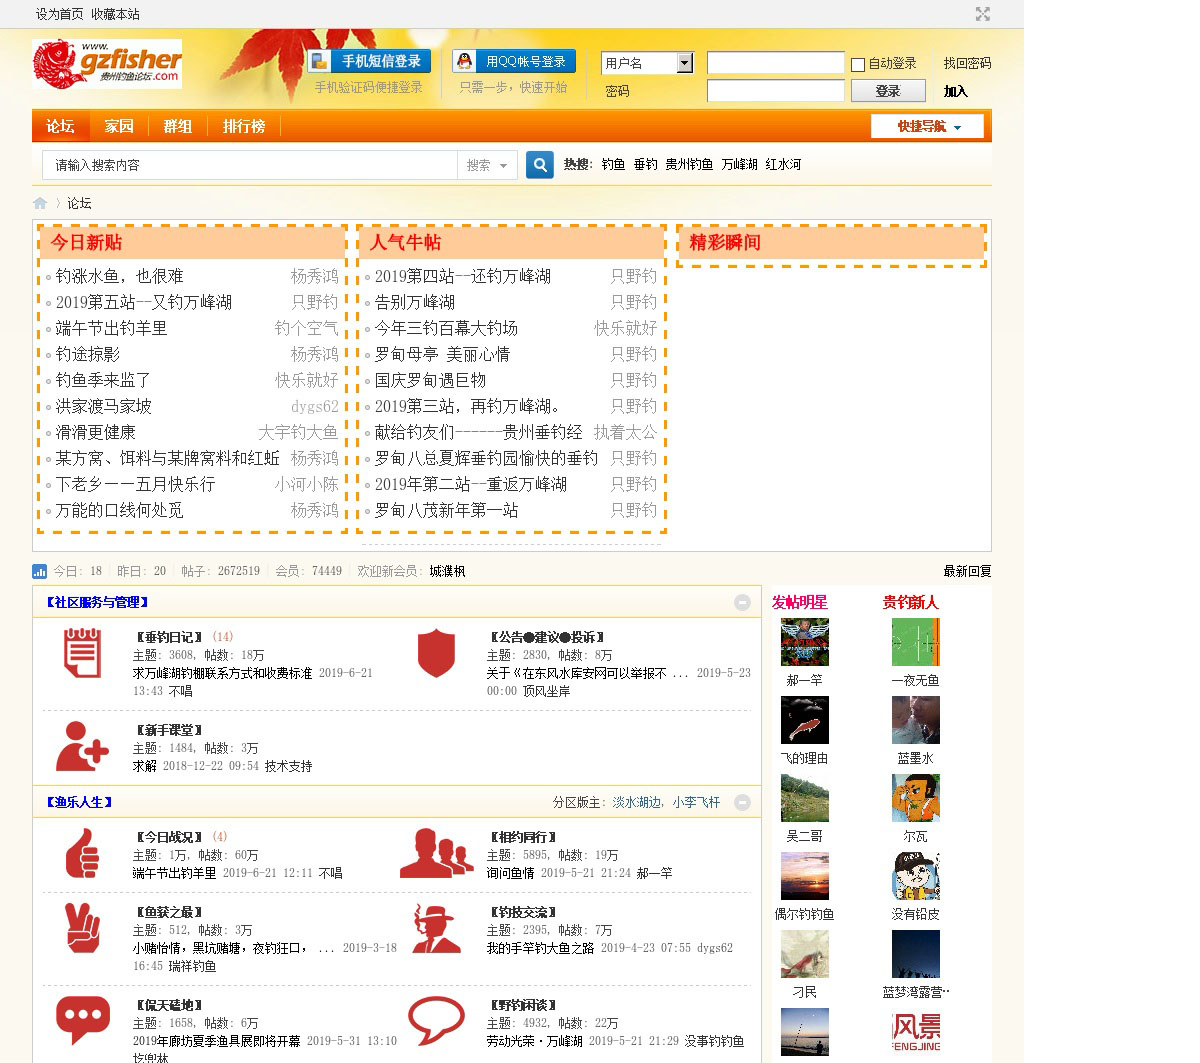Open avatar of user 郝一竿
This screenshot has width=1200, height=1063.
coord(805,642)
